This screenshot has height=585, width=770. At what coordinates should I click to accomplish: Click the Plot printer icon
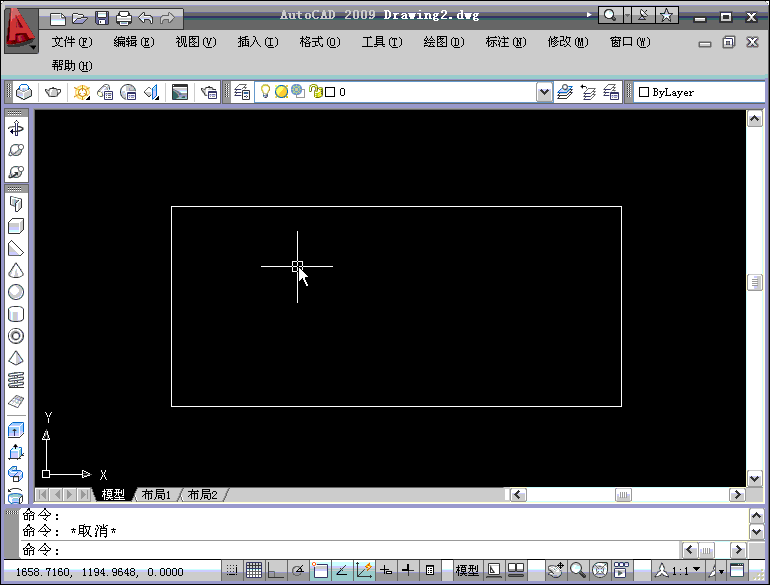pyautogui.click(x=124, y=19)
